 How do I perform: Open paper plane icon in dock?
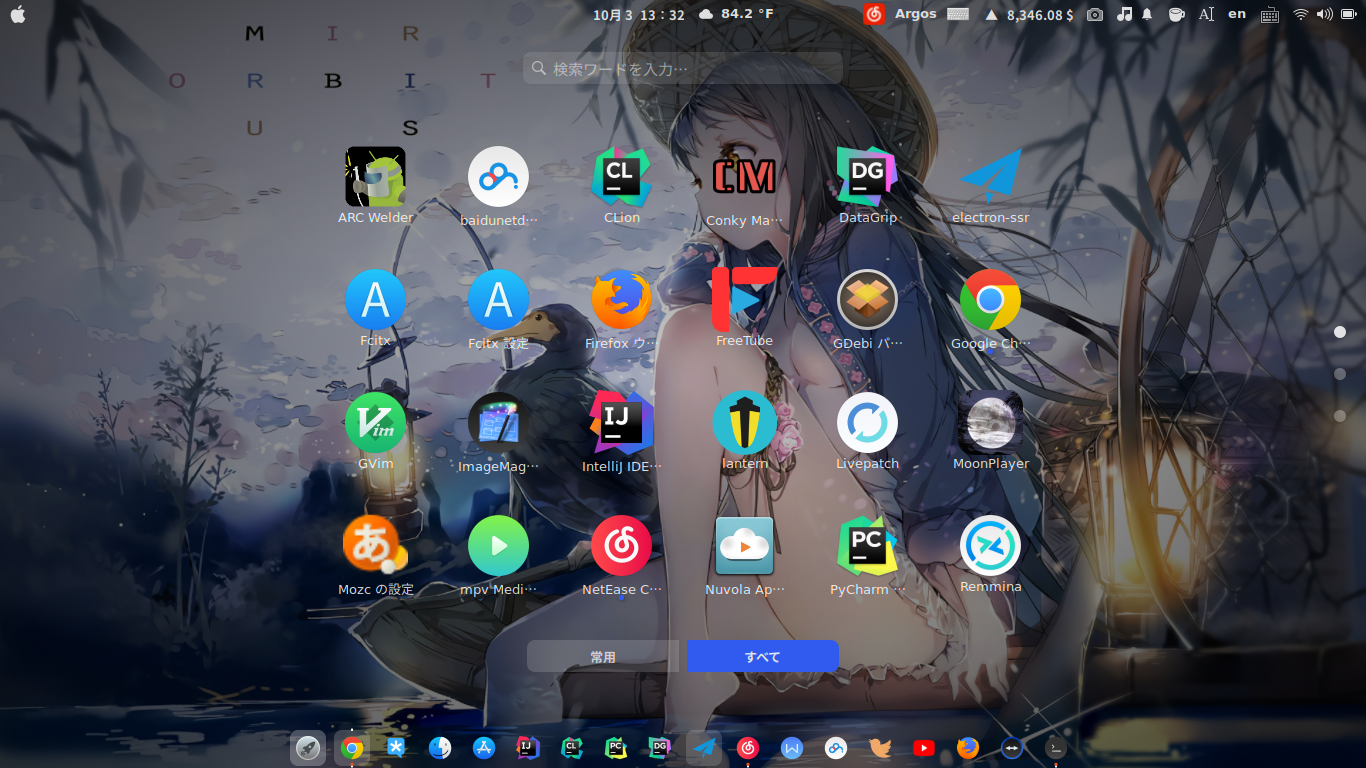click(704, 747)
